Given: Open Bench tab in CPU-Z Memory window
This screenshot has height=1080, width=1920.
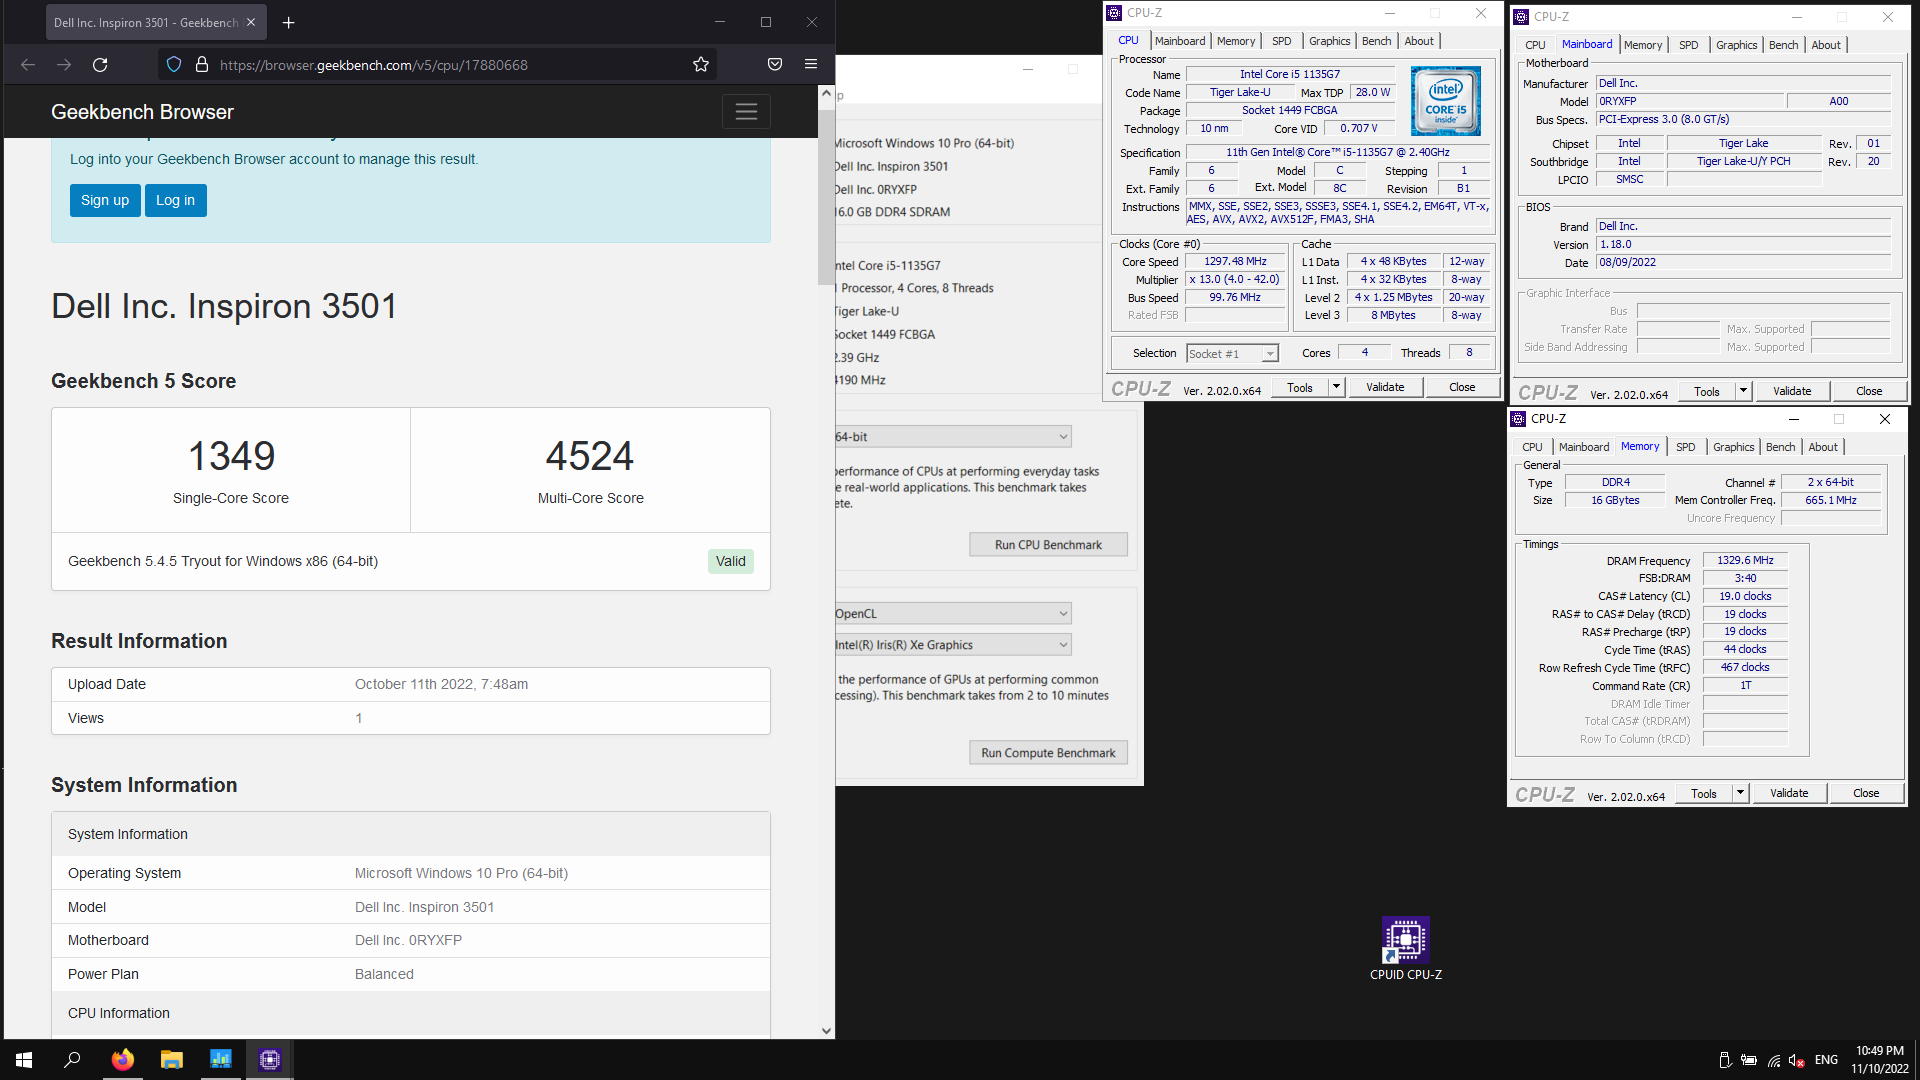Looking at the screenshot, I should (1781, 447).
